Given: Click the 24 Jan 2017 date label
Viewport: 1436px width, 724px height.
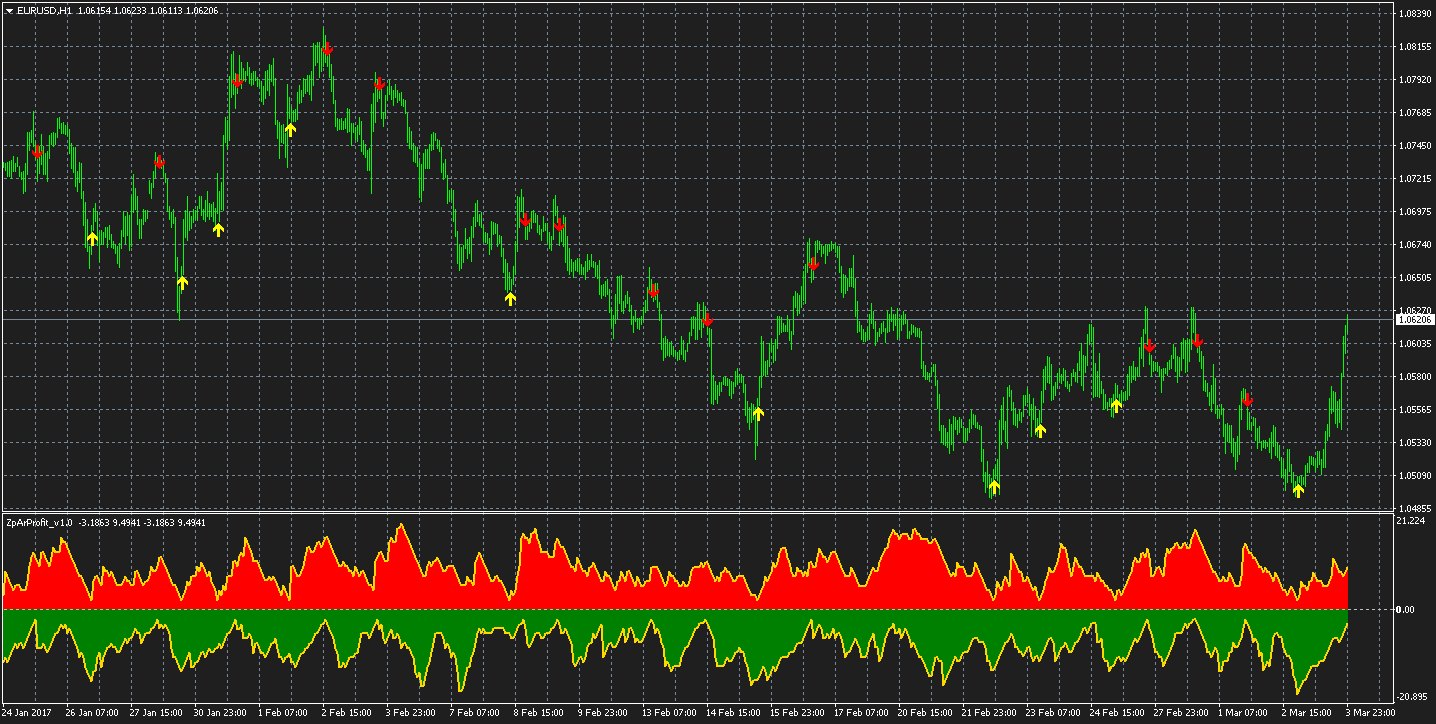Looking at the screenshot, I should click(x=27, y=714).
